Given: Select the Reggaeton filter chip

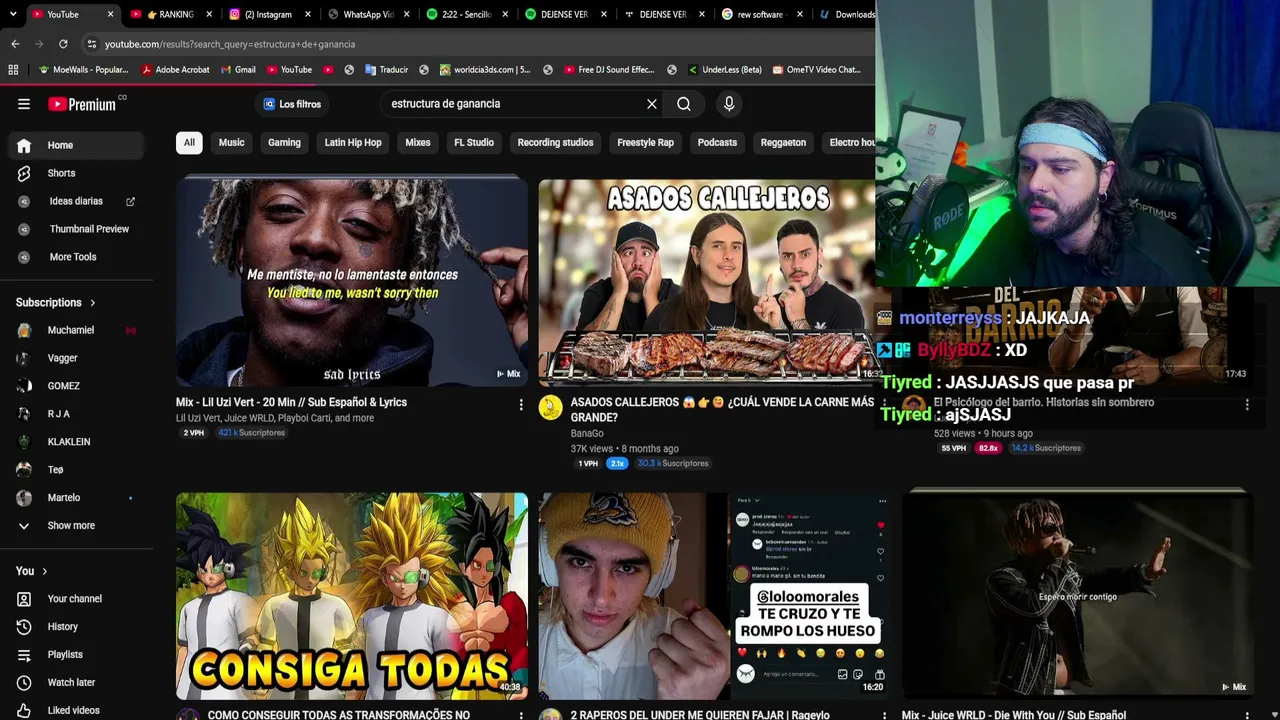Looking at the screenshot, I should pos(783,143).
